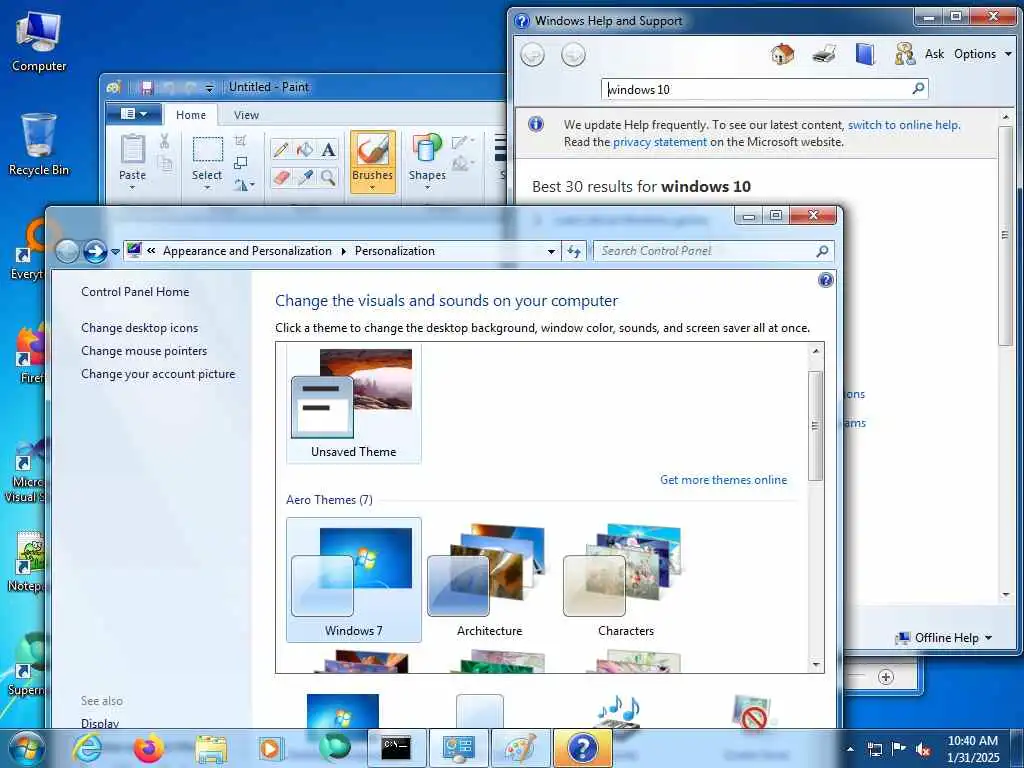
Task: Click the Resize icon in Paint
Action: (x=240, y=163)
